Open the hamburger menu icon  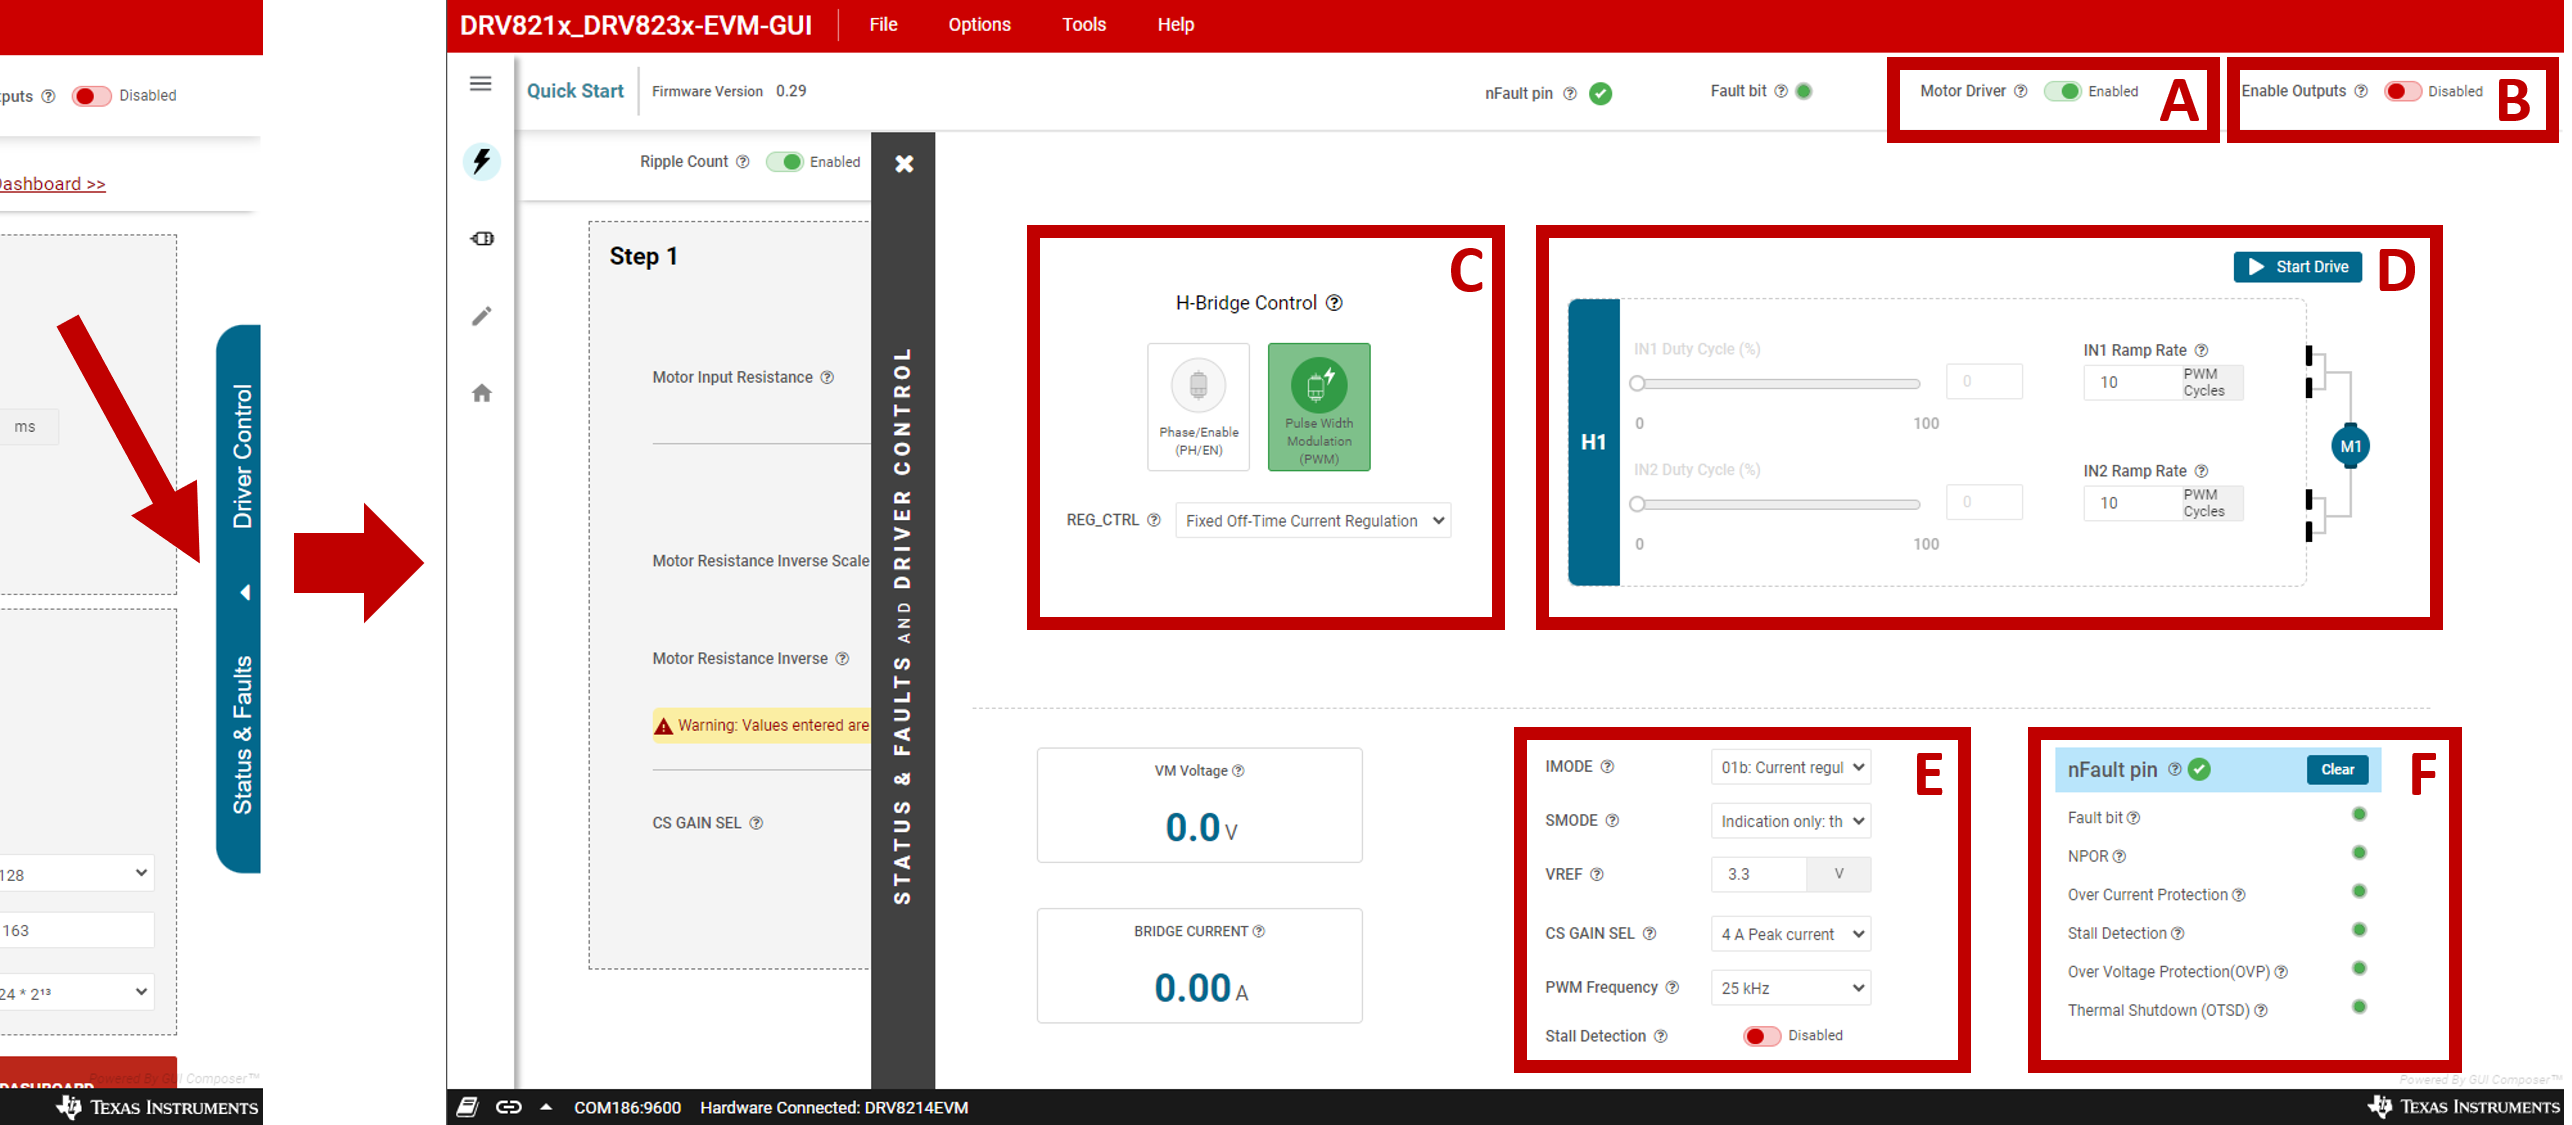(x=480, y=84)
